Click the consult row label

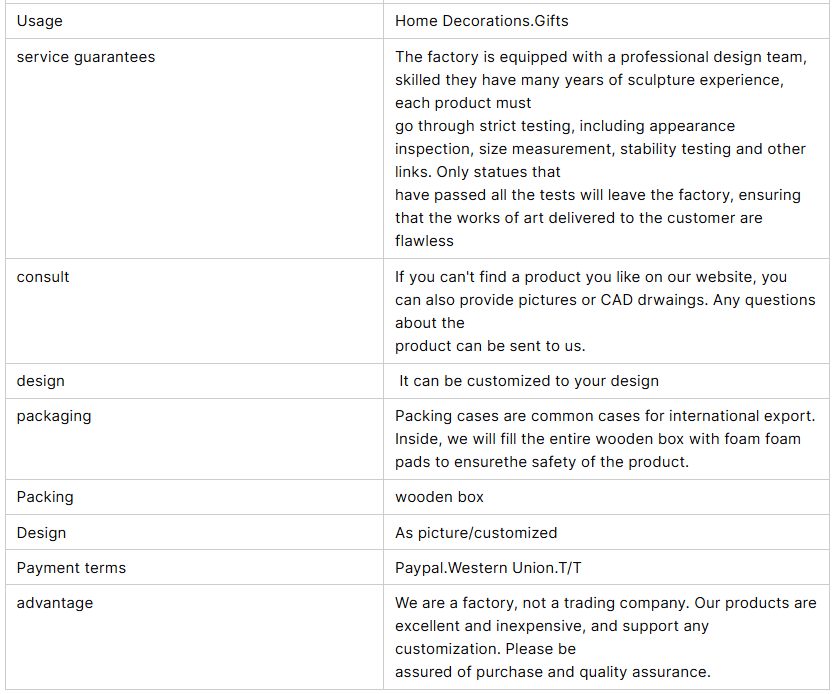pyautogui.click(x=43, y=277)
